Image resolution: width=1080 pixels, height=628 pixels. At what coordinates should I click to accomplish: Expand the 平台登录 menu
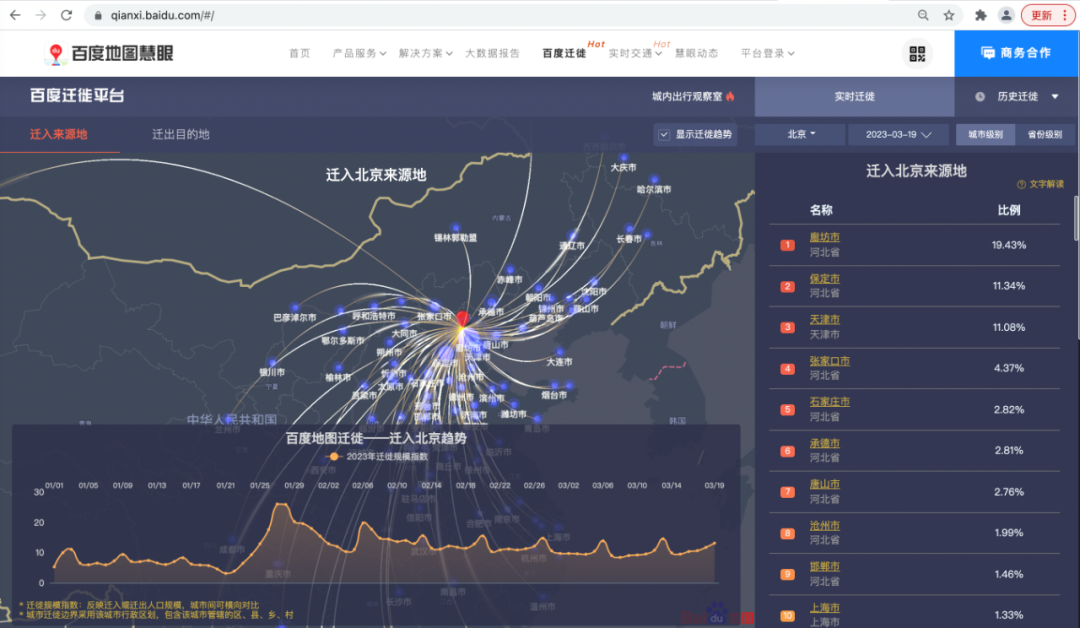767,53
